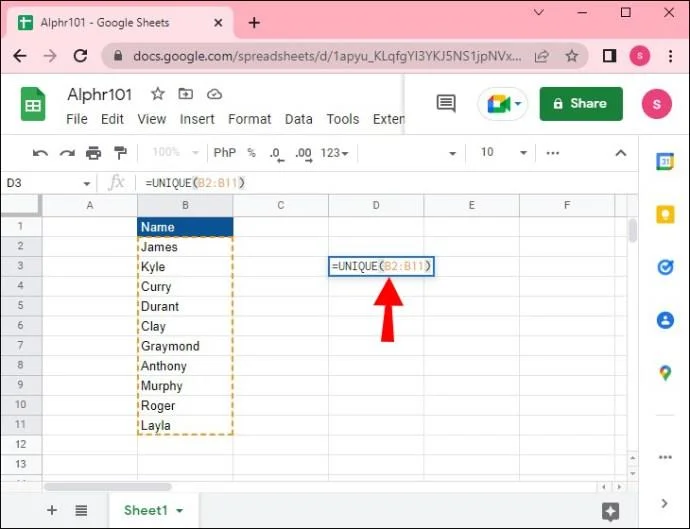Start a Google Meet call
This screenshot has width=690, height=529.
click(503, 104)
